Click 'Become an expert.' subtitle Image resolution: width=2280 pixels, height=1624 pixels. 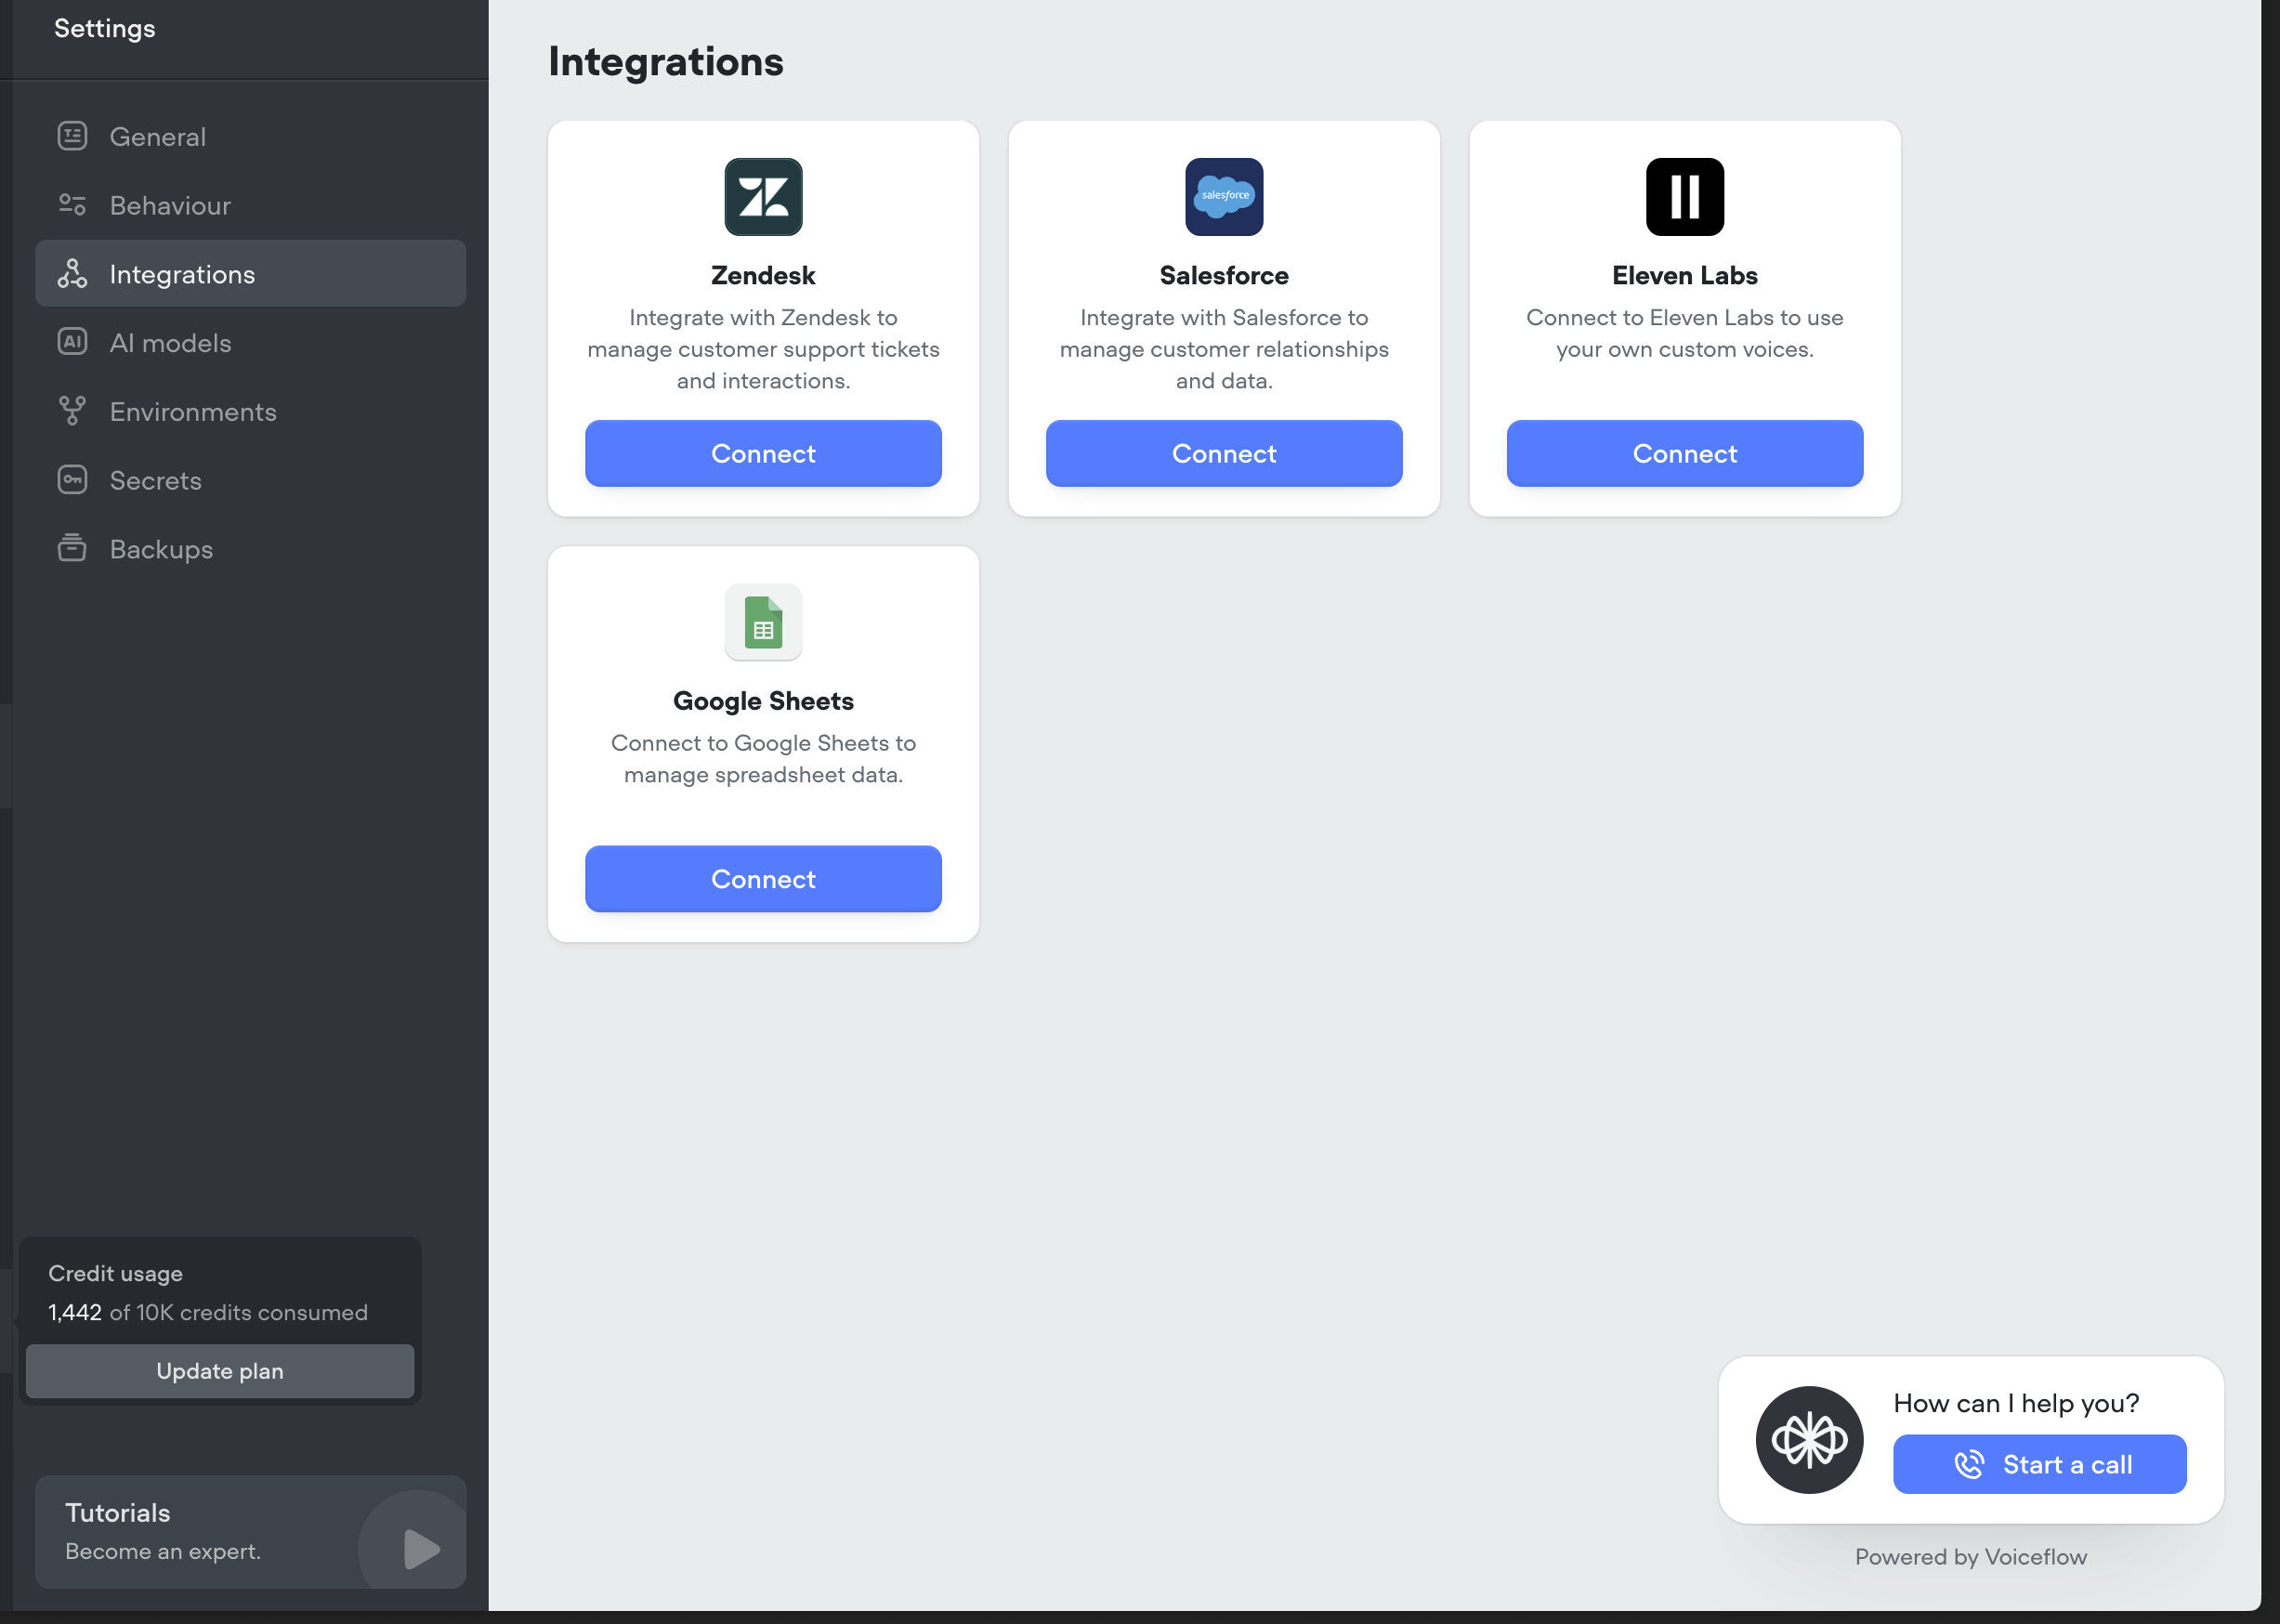[163, 1551]
